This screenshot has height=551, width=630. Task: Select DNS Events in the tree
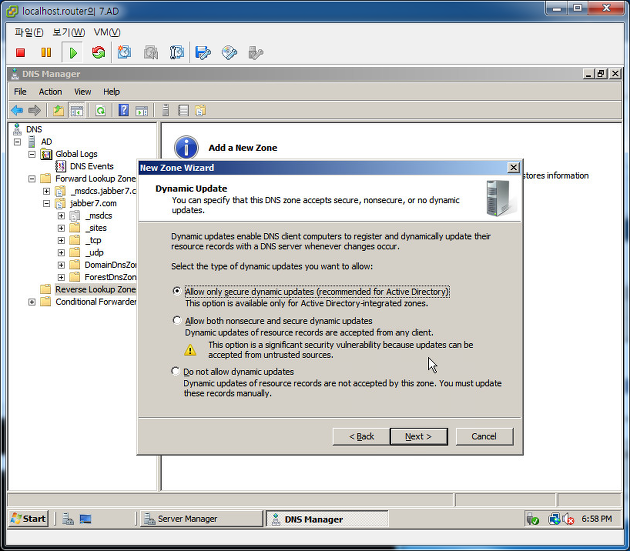point(92,166)
